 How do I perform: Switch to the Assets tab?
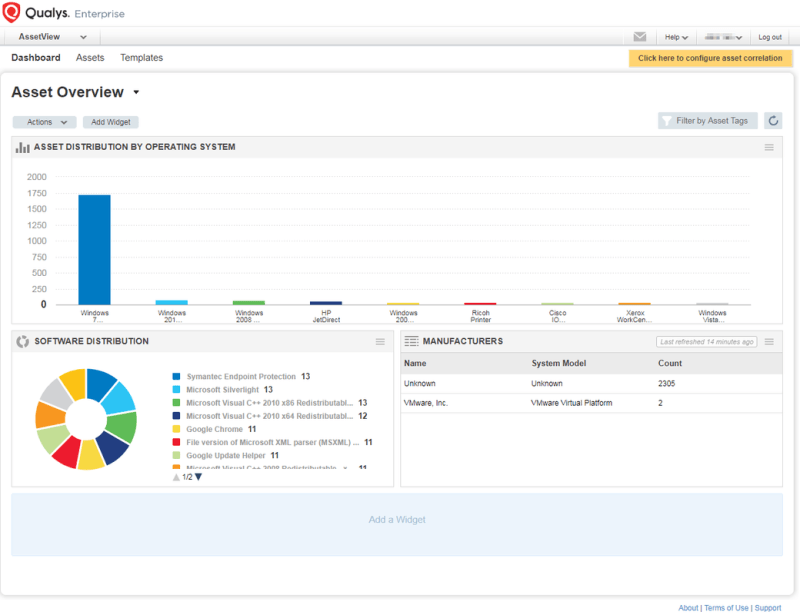tap(90, 58)
